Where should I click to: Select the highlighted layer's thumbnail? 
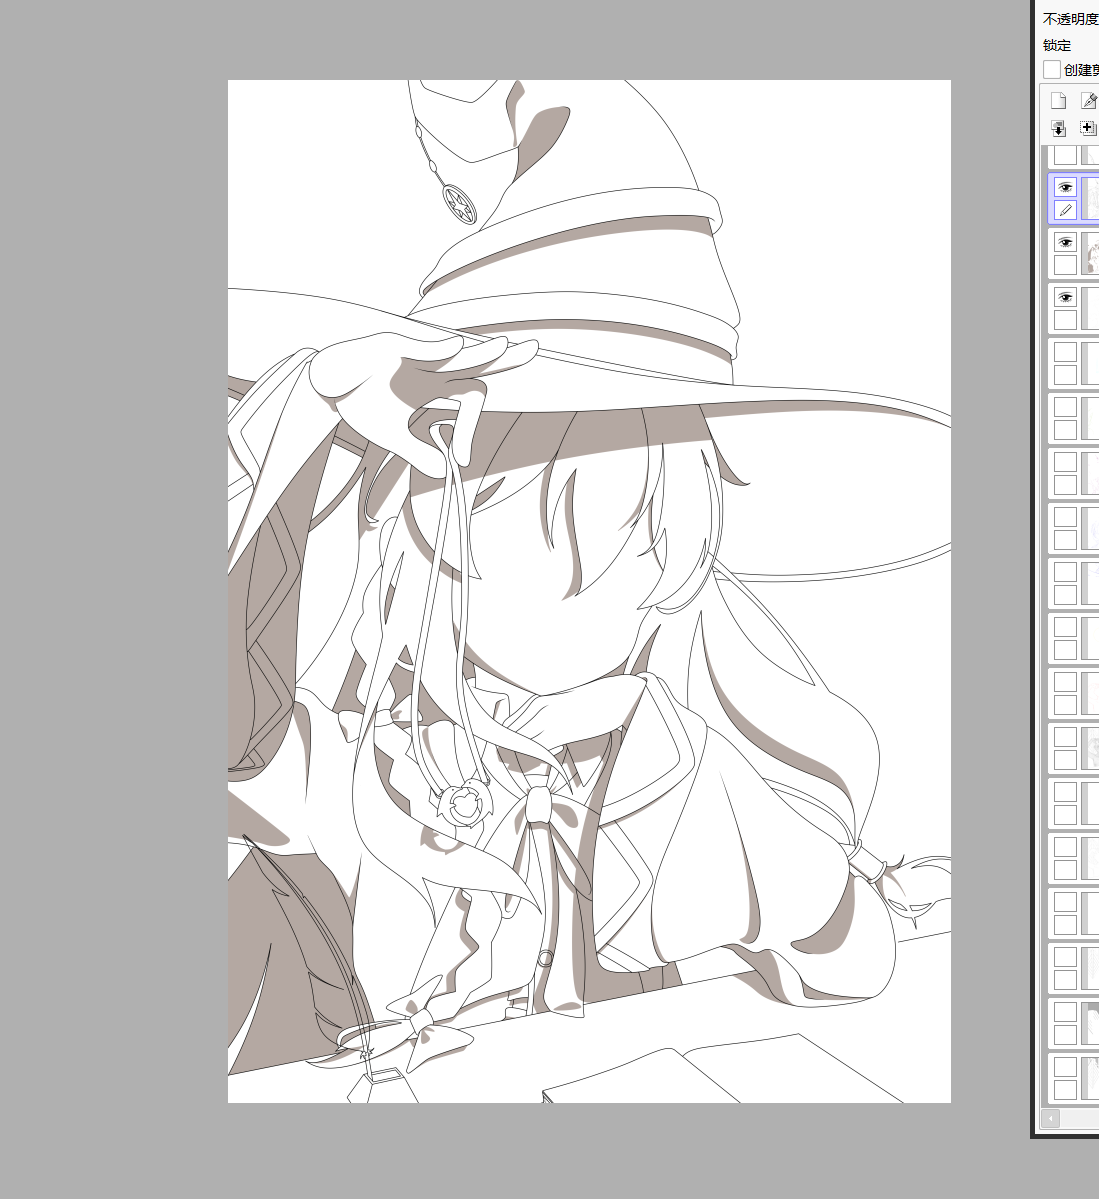[1090, 199]
